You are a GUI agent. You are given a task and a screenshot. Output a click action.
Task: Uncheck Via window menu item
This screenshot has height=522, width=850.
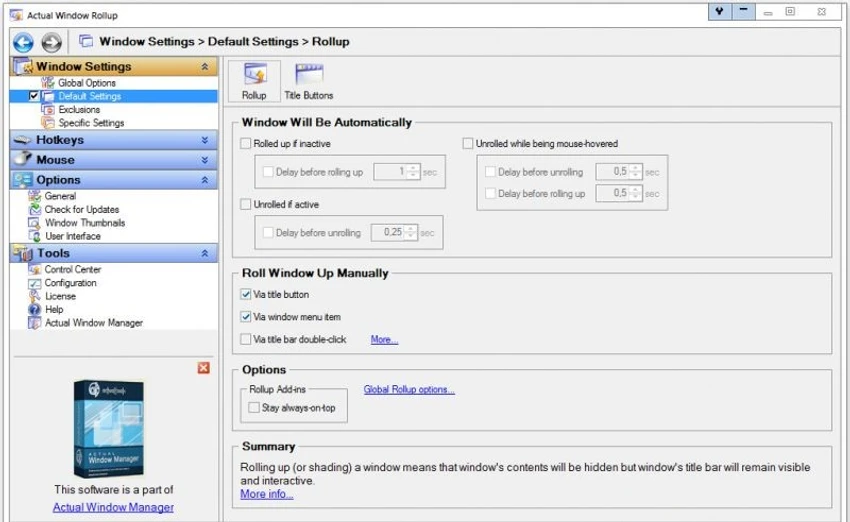(246, 317)
